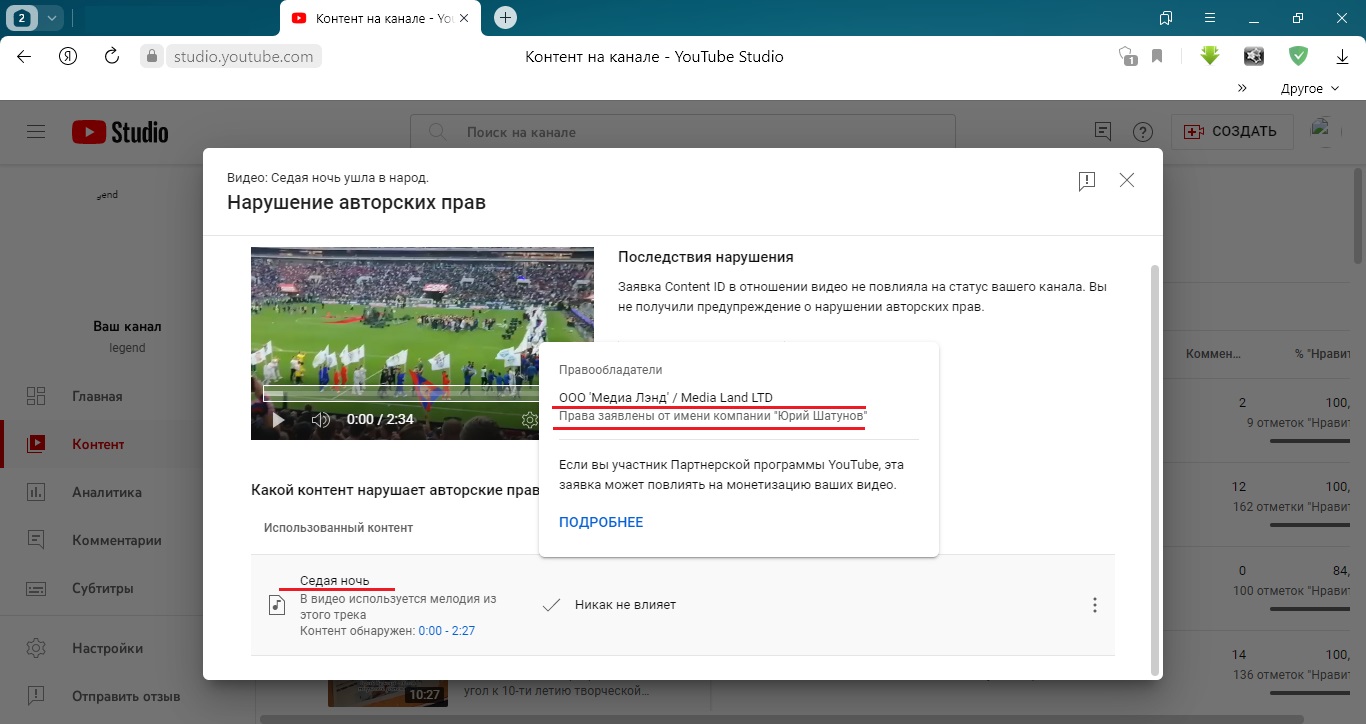Close the Контент на канале browser tab
The image size is (1366, 724).
pos(464,18)
